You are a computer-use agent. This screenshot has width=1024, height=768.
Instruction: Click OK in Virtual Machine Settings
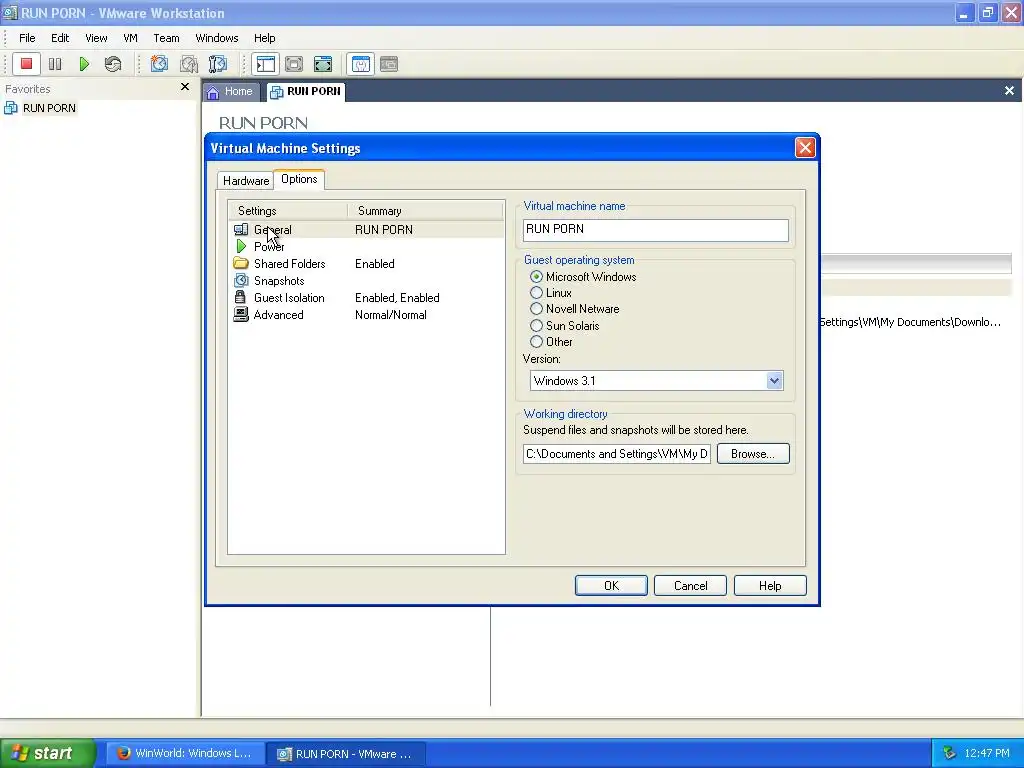tap(611, 586)
